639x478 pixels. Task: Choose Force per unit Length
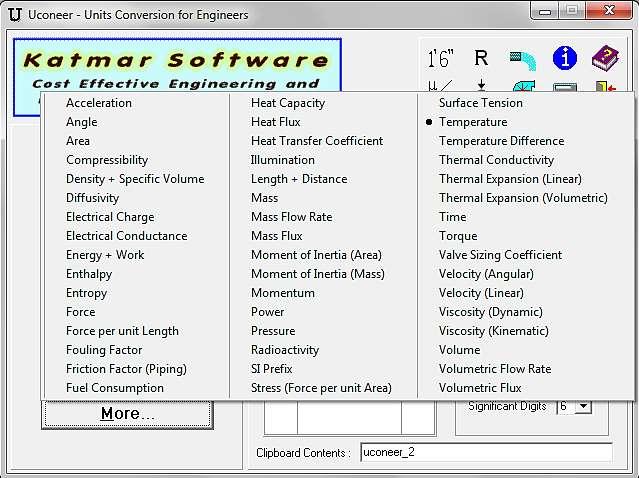pos(122,331)
